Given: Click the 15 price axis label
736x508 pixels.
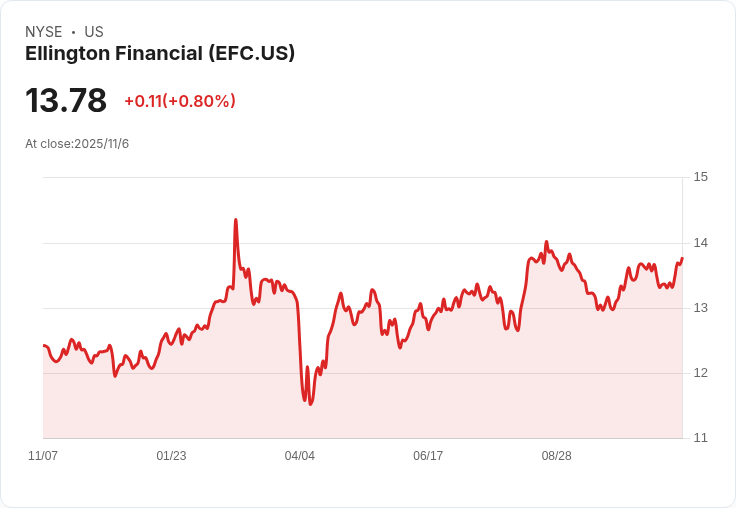Looking at the screenshot, I should [700, 178].
